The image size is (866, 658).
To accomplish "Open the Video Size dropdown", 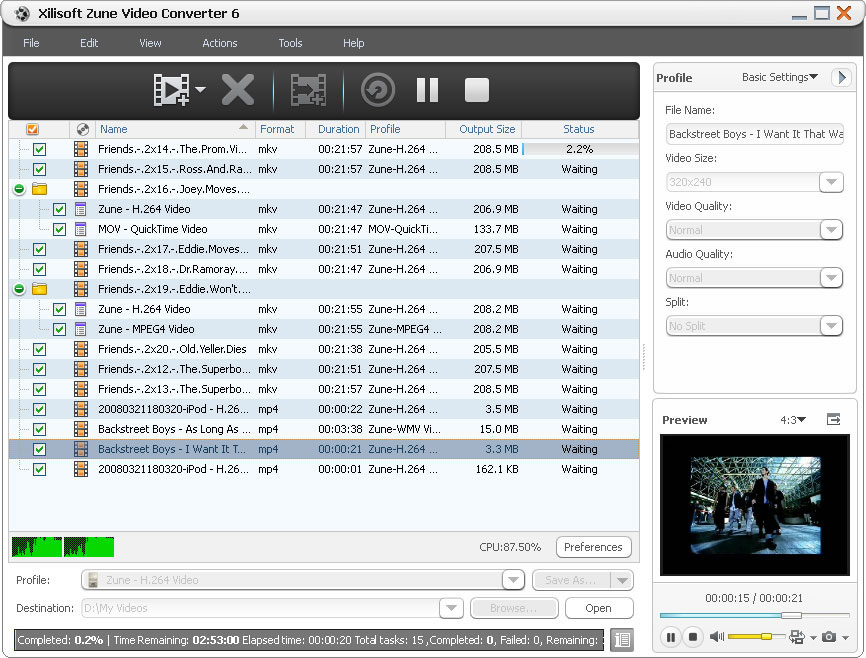I will [831, 181].
